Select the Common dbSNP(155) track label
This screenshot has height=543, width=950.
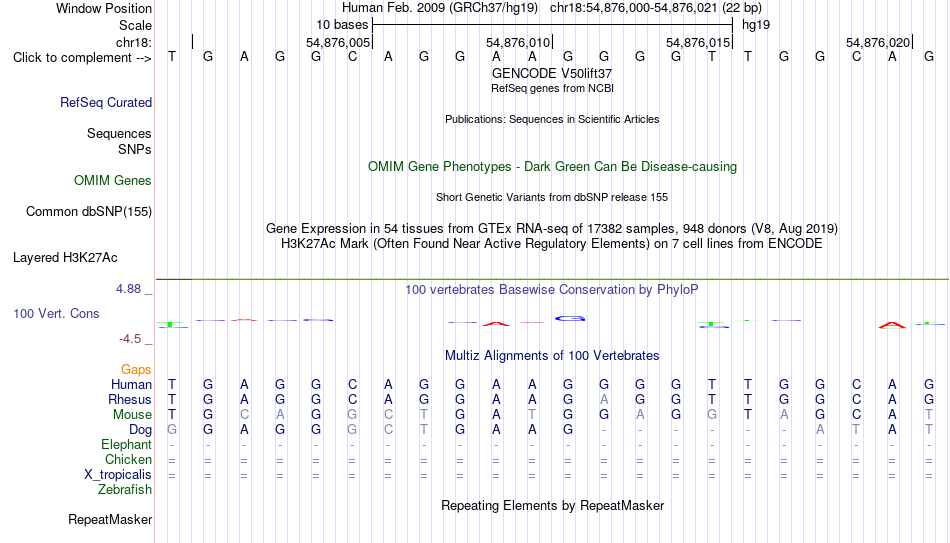point(88,212)
